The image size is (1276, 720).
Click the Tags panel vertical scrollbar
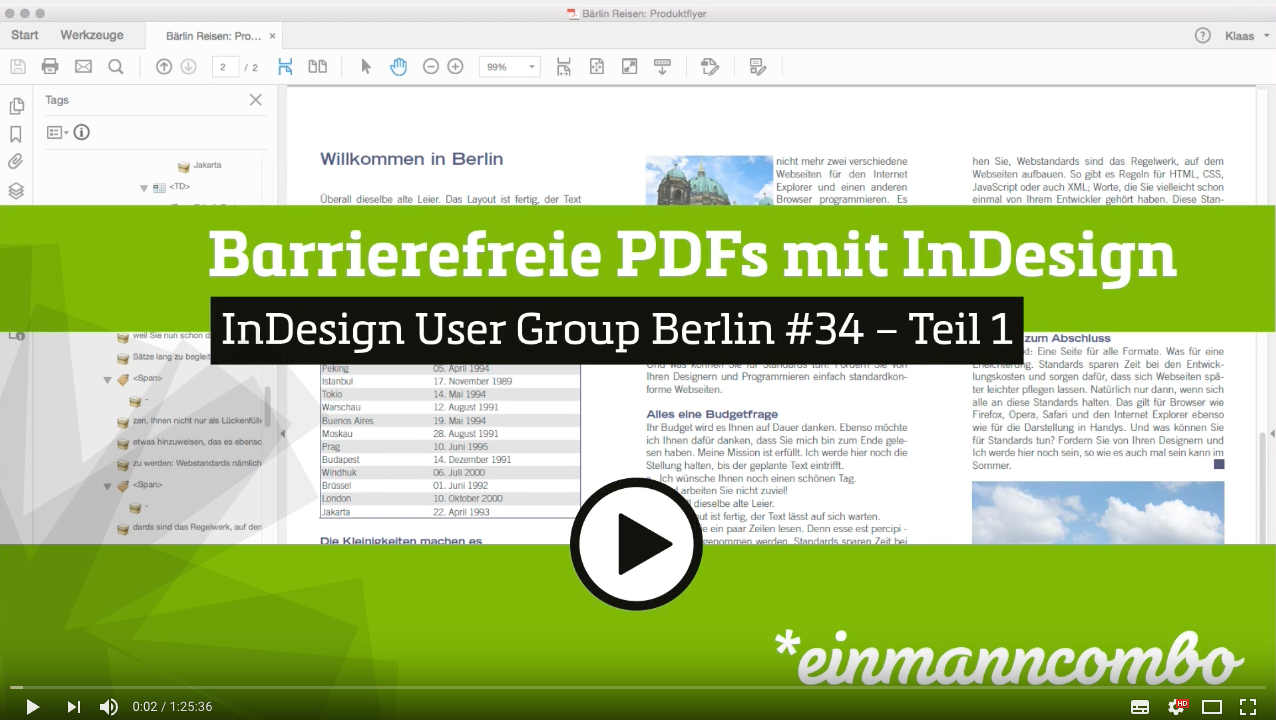pos(267,408)
